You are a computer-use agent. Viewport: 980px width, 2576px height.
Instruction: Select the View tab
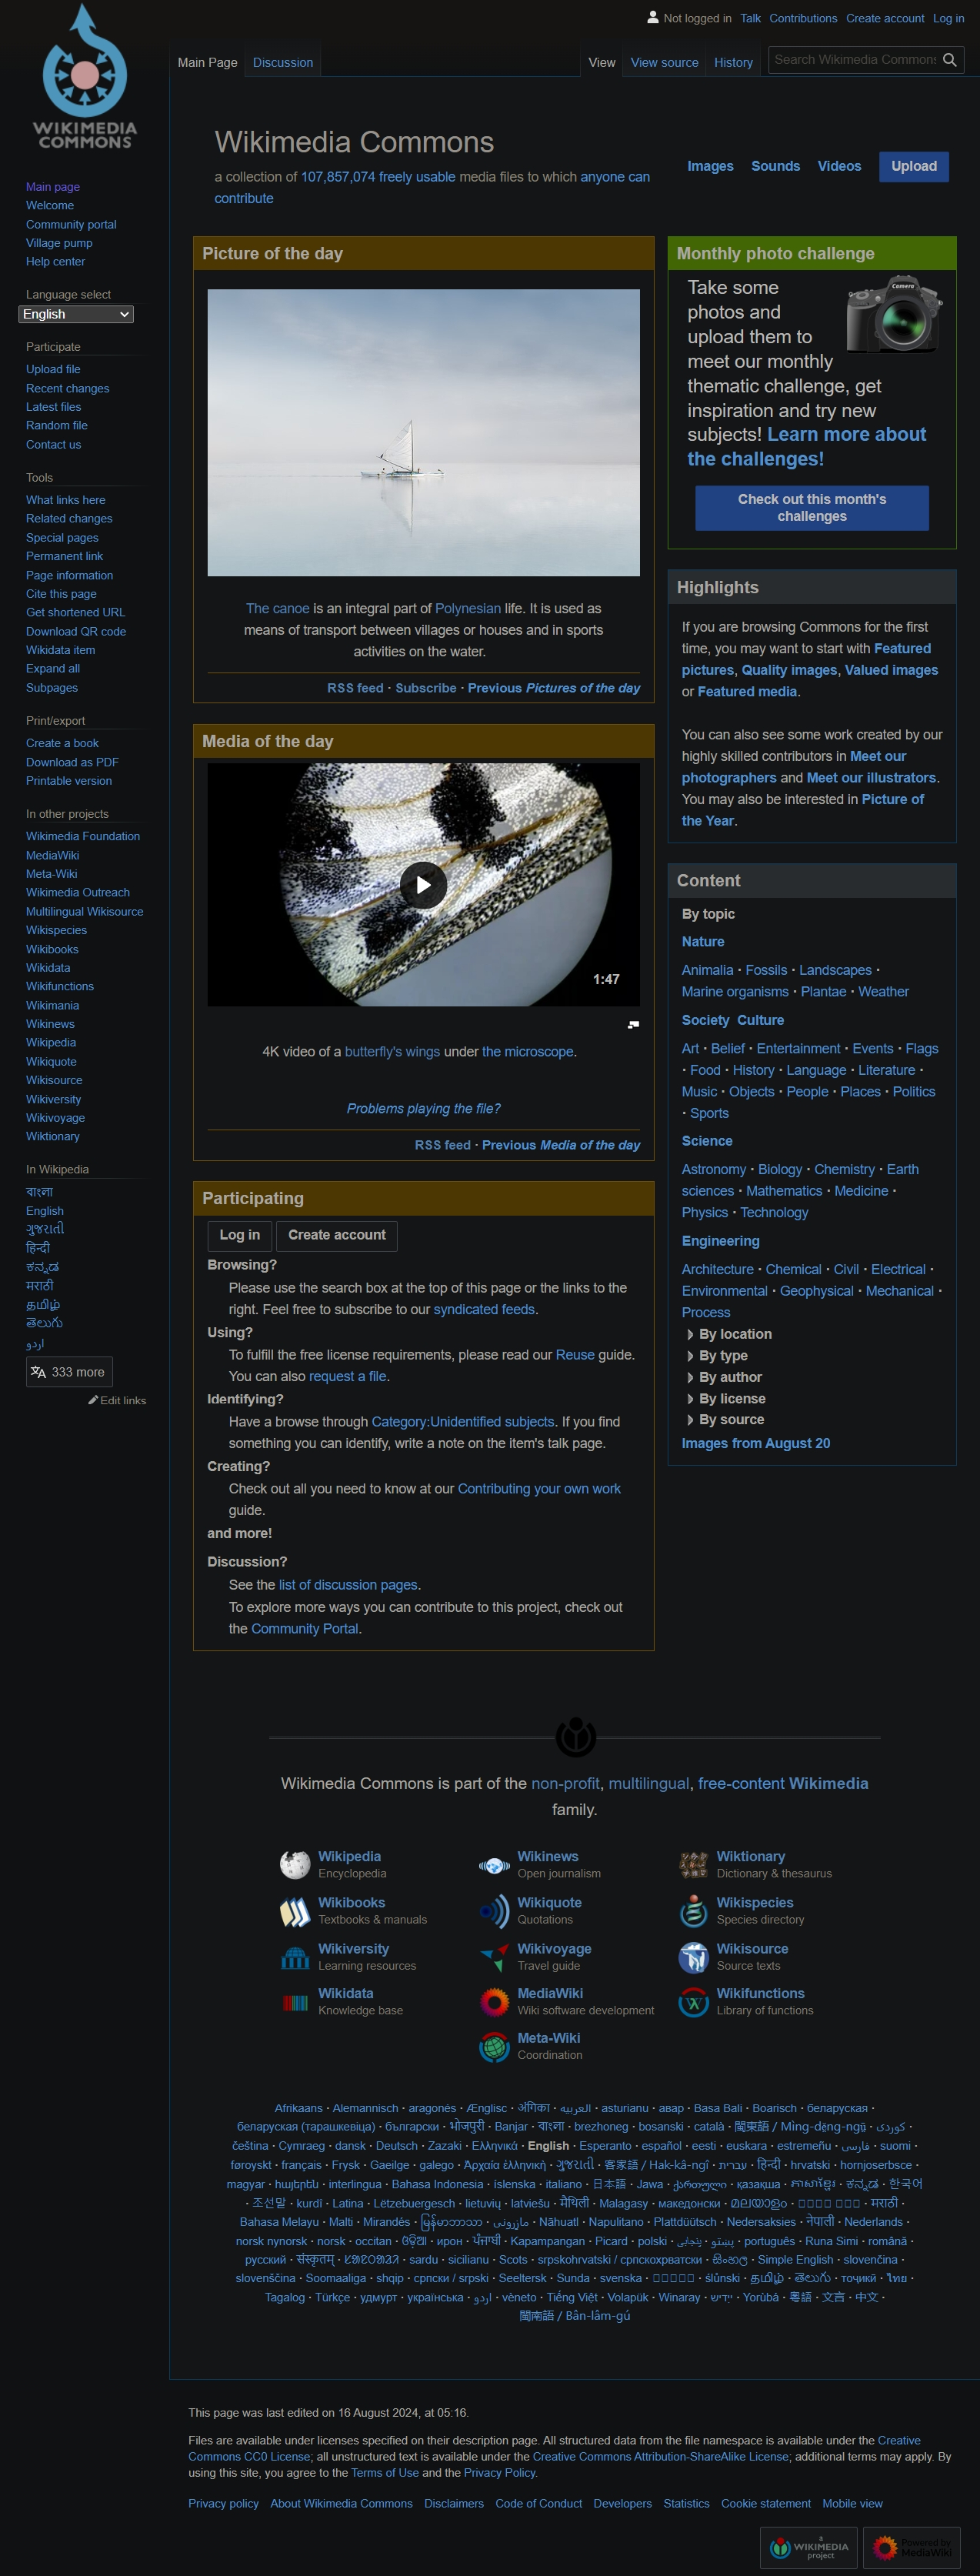(602, 62)
